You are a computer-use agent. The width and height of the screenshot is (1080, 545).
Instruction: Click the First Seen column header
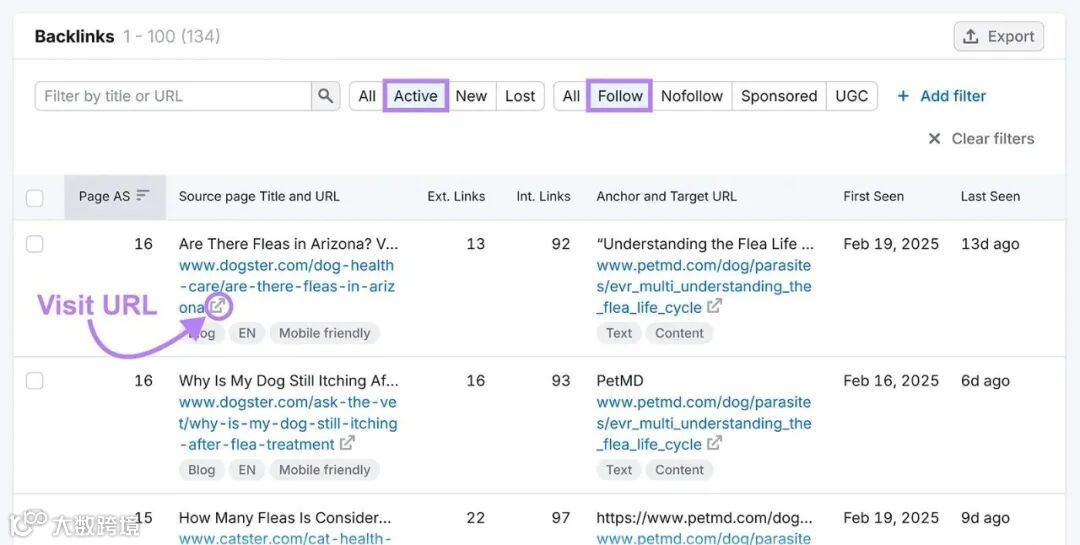click(873, 196)
